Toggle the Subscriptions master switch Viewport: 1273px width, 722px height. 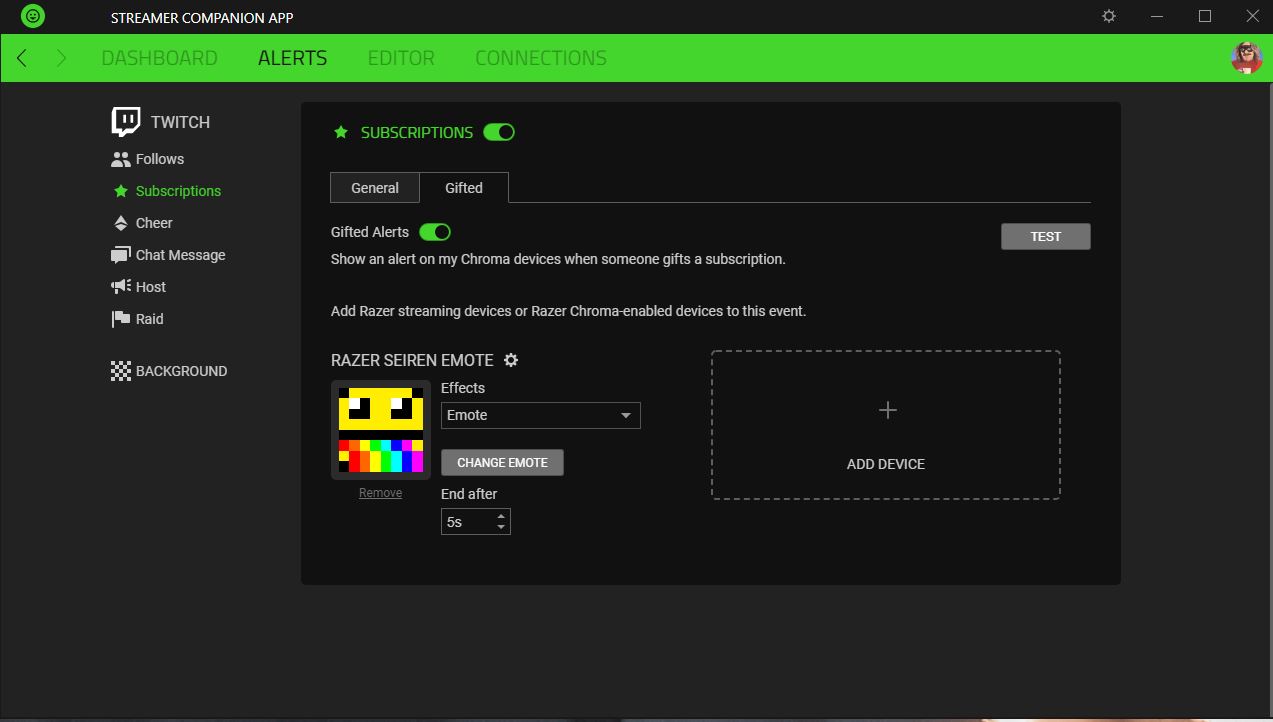click(x=499, y=132)
